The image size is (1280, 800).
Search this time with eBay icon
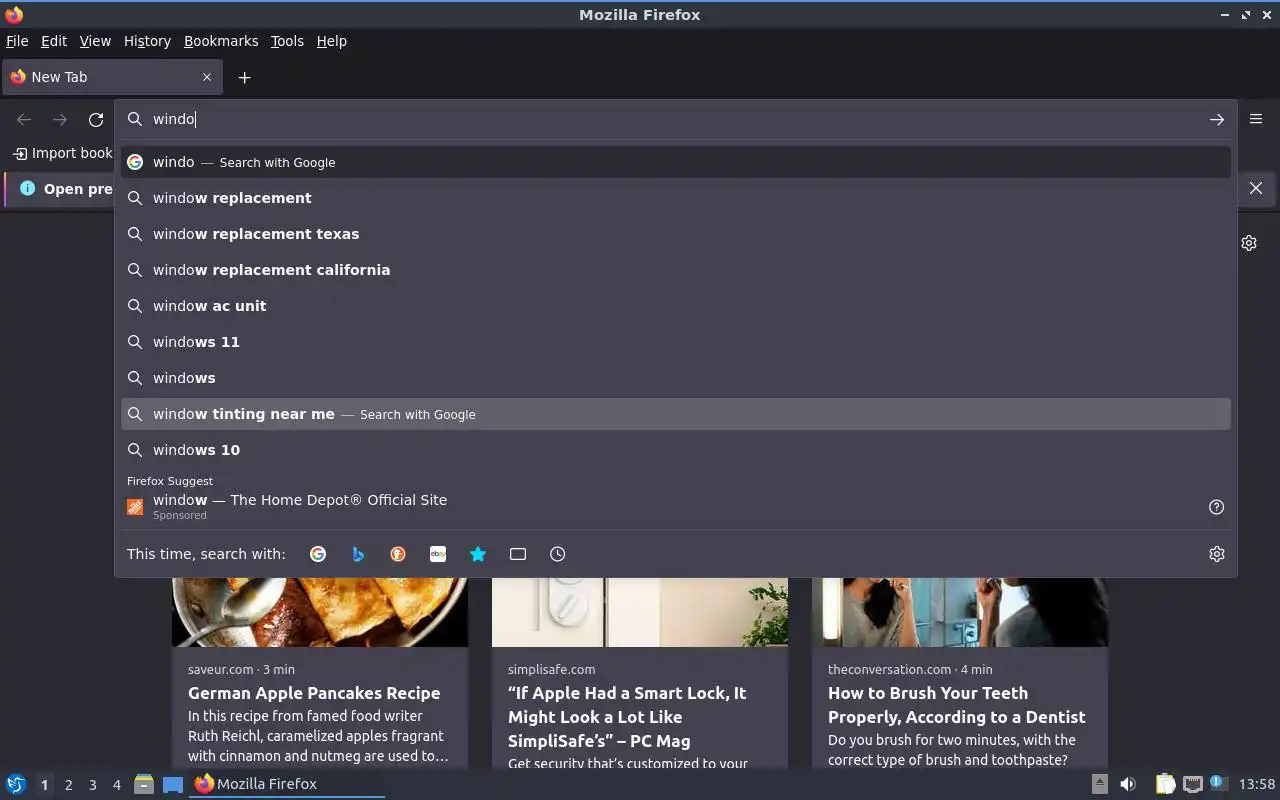(438, 554)
